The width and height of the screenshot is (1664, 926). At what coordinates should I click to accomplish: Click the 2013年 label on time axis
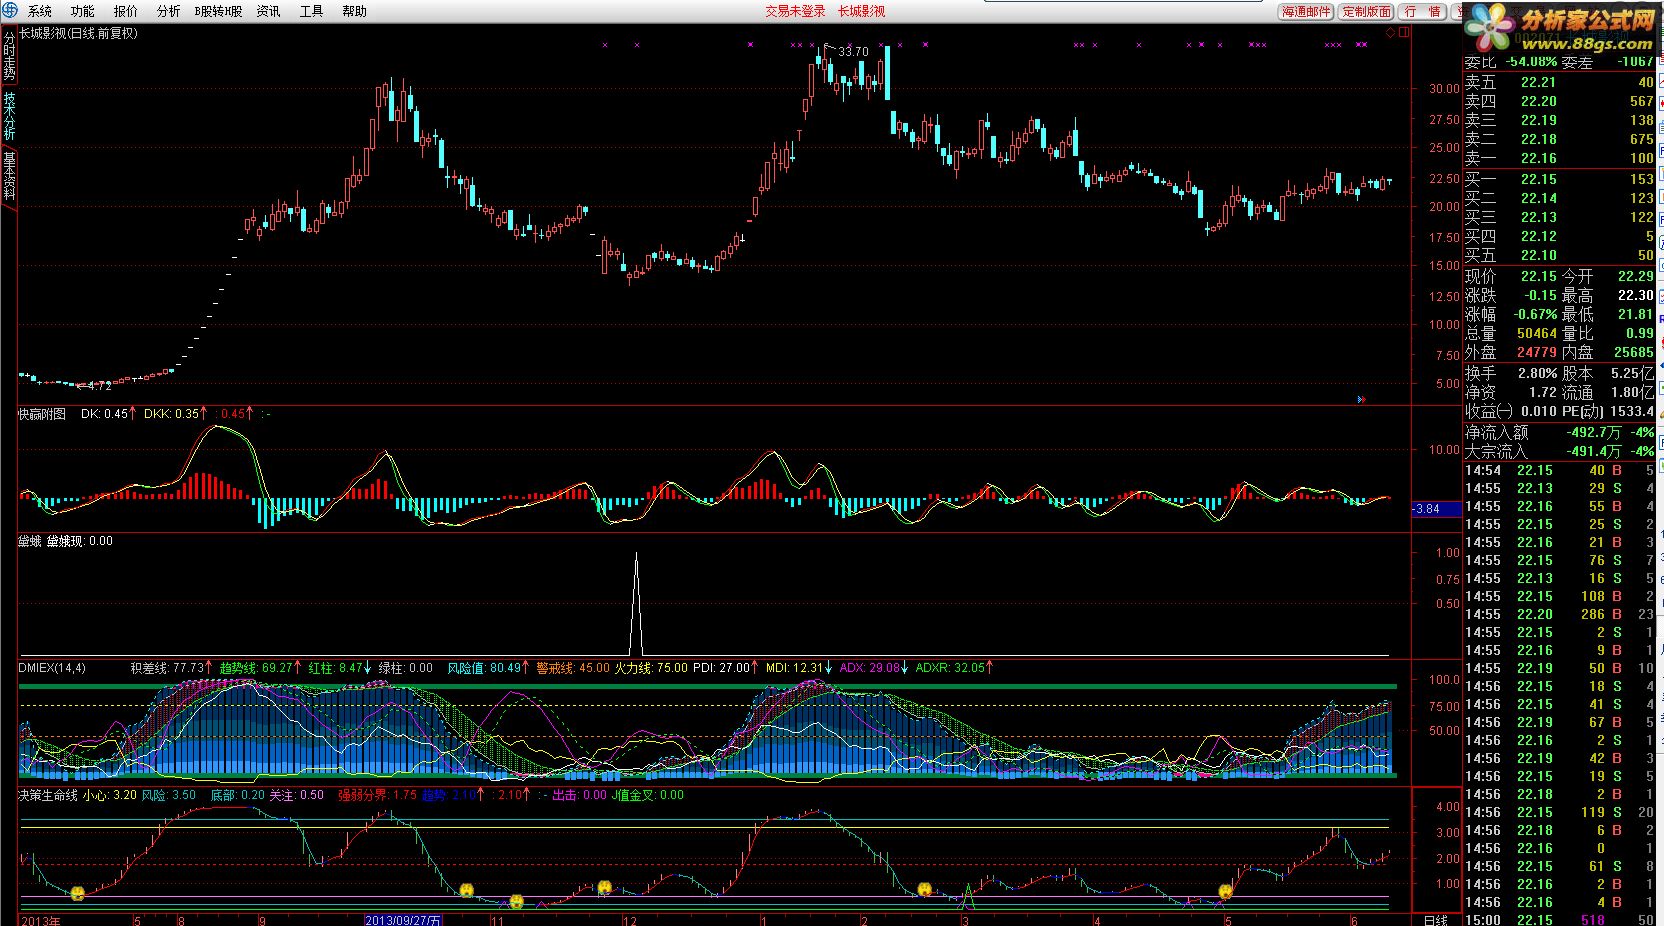tap(41, 920)
